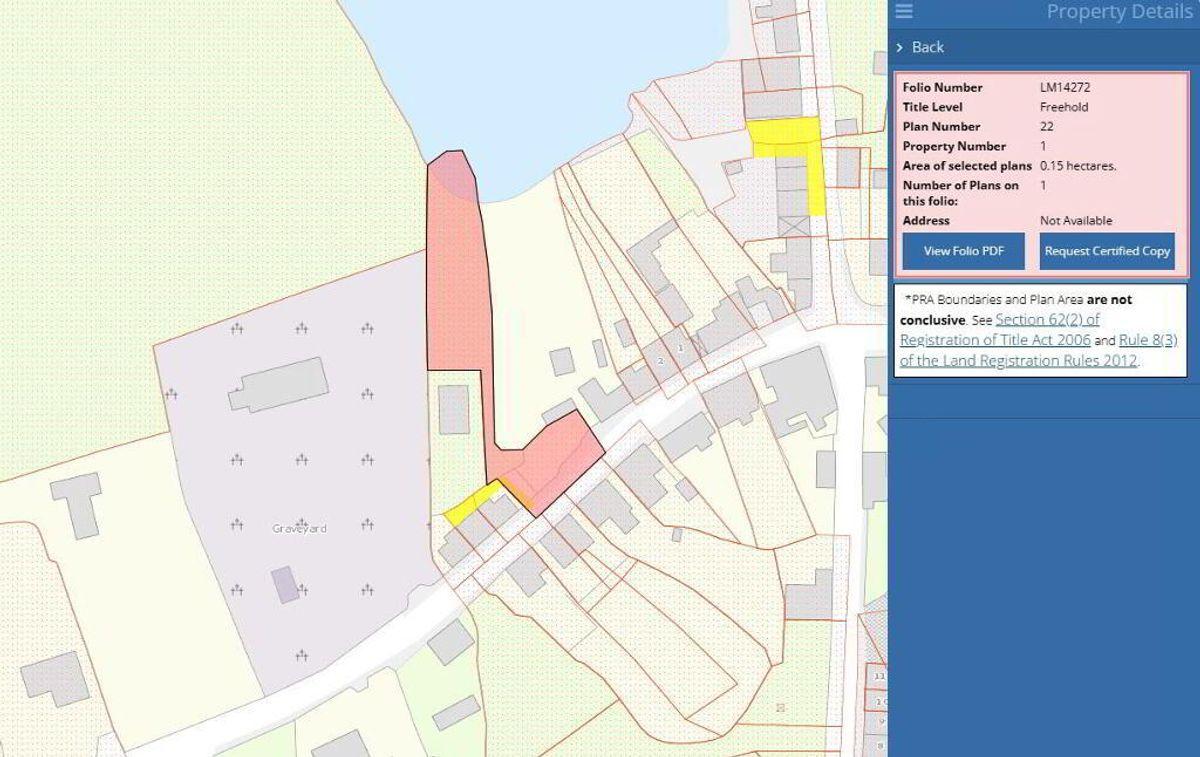The image size is (1200, 757).
Task: Click the Area of selected plans label
Action: [x=967, y=166]
